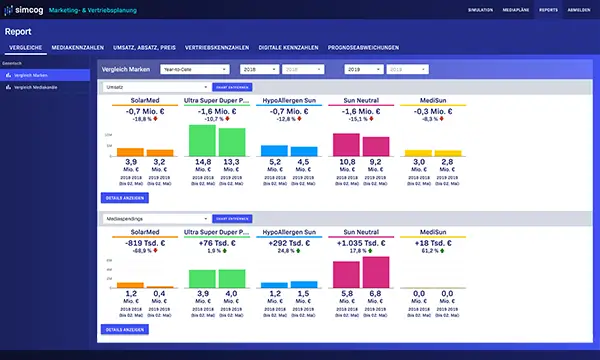Click the green 14,8 Umsatz bar of Ultra Super Duper
600x360 pixels.
[202, 140]
